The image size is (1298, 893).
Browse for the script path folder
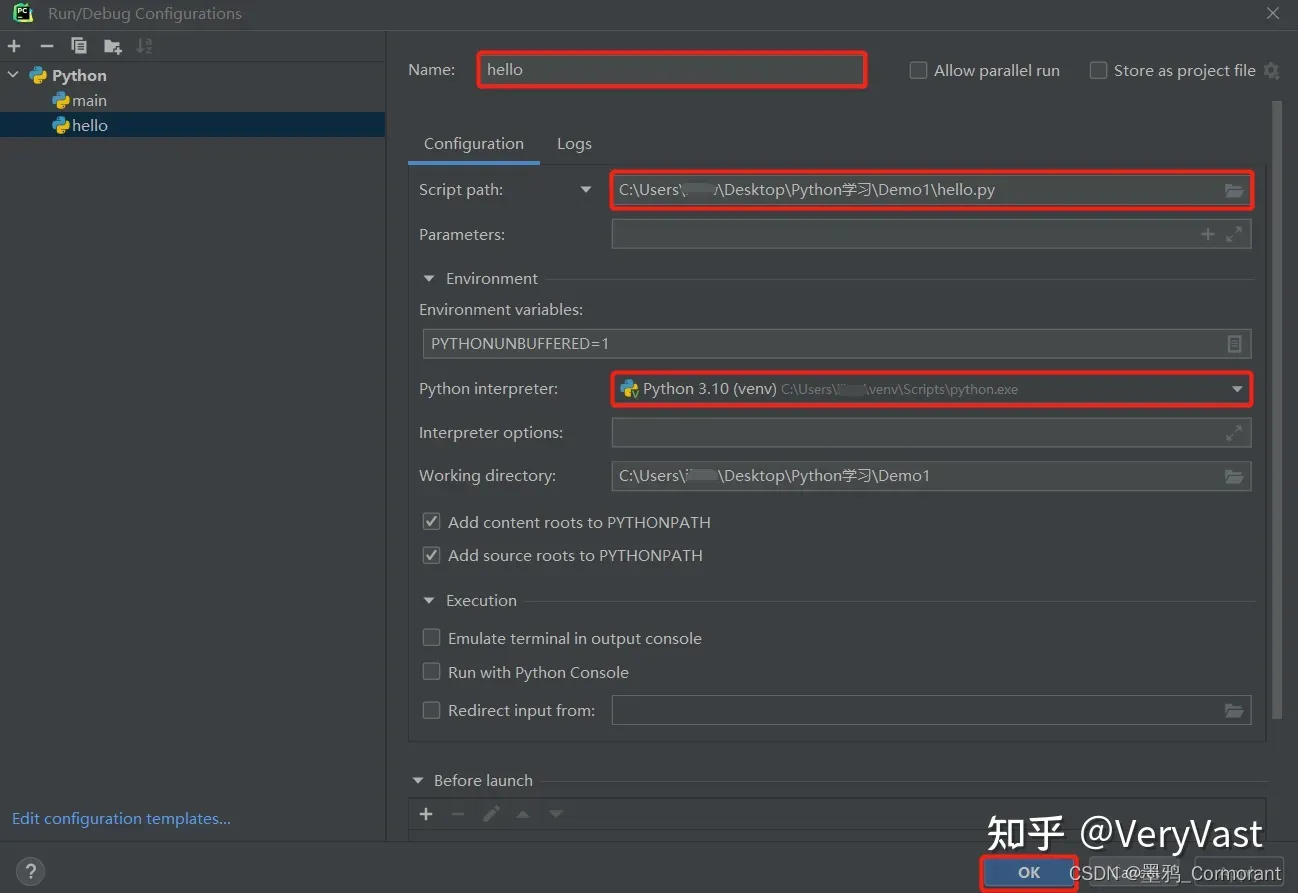(1234, 190)
